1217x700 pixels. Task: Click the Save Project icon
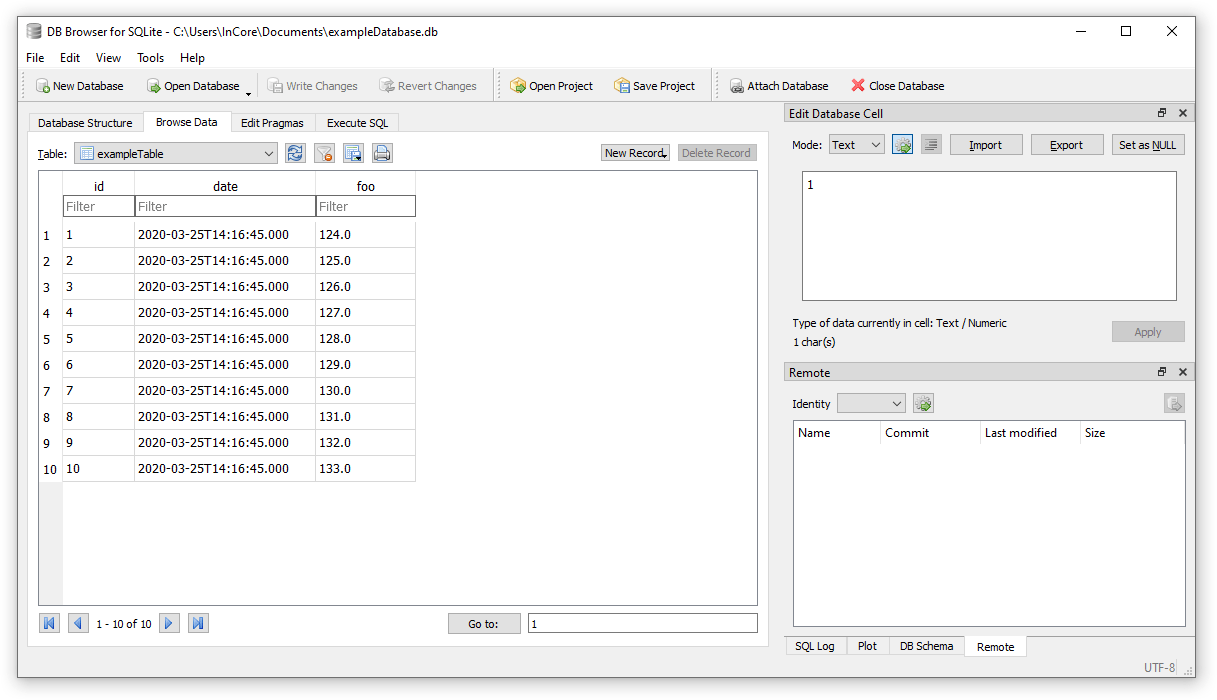(x=622, y=86)
